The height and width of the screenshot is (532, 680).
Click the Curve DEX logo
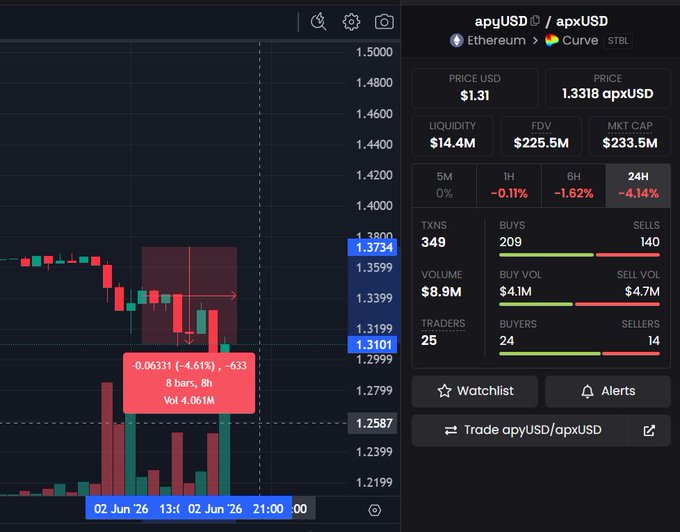click(551, 40)
